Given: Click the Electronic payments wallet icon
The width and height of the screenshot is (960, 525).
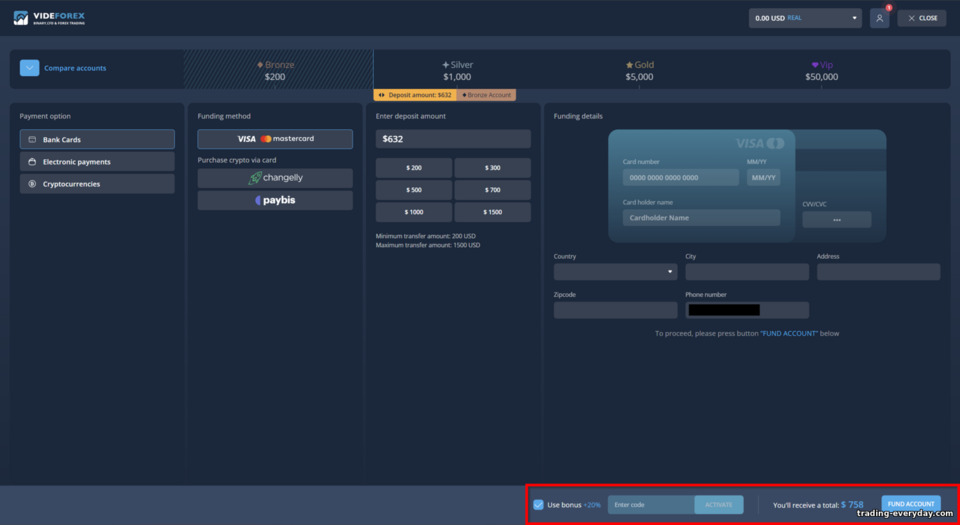Looking at the screenshot, I should click(x=32, y=162).
